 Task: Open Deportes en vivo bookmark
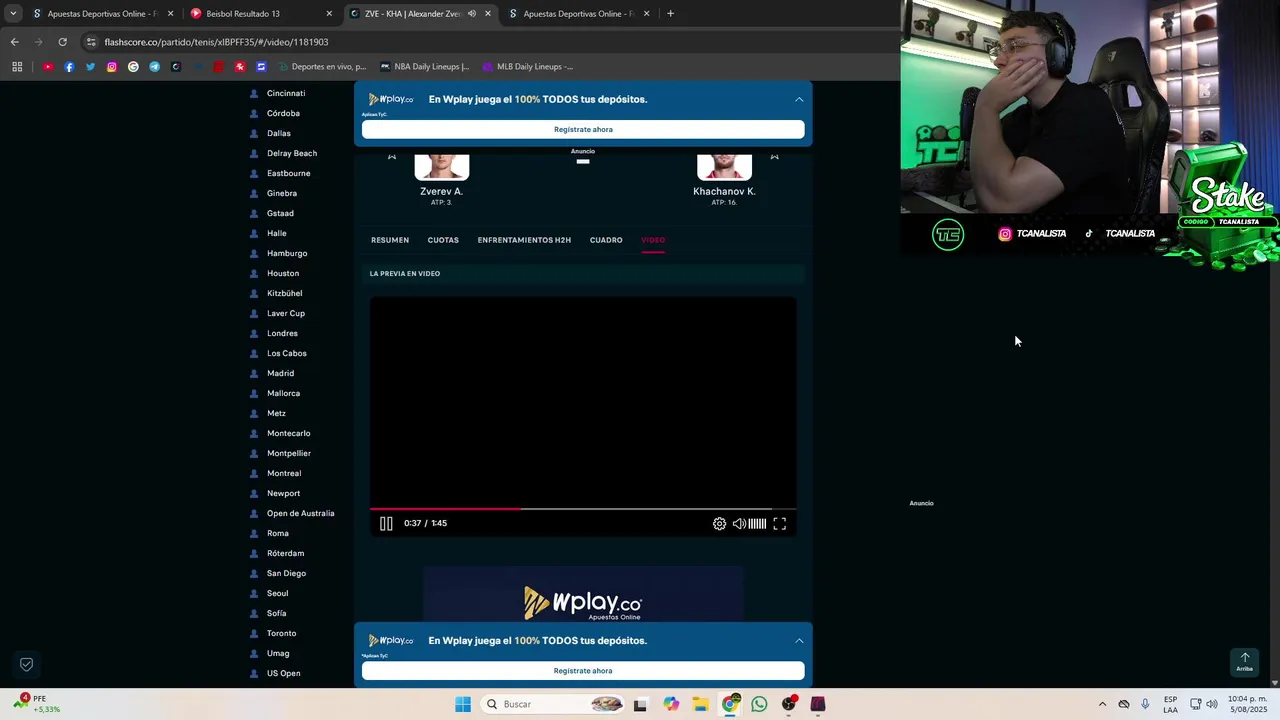coord(322,67)
